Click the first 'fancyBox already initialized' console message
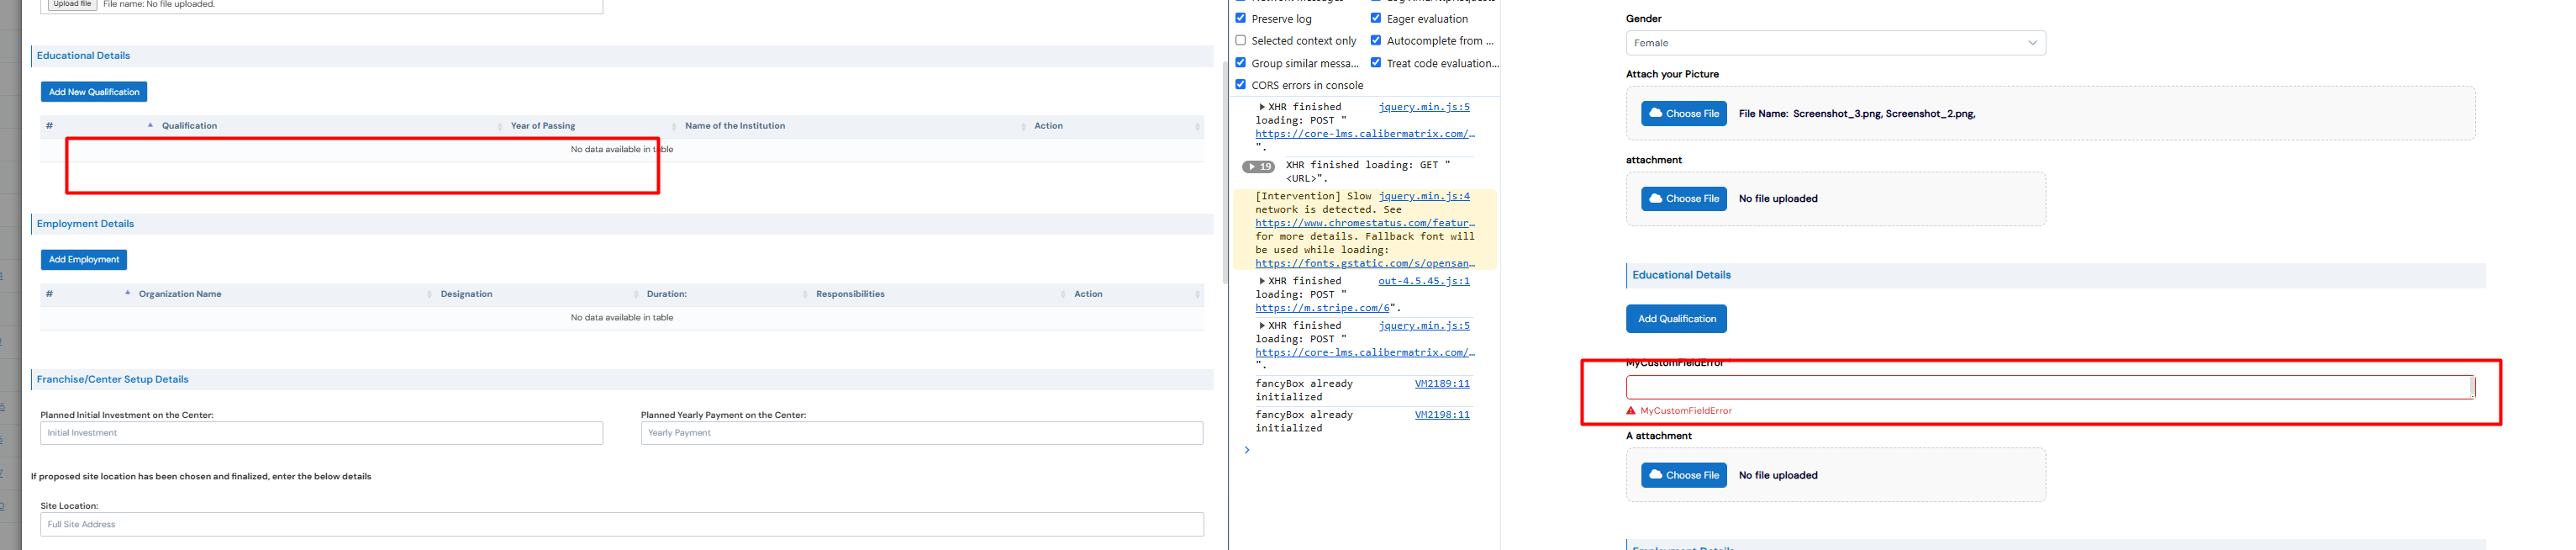 click(x=1304, y=391)
